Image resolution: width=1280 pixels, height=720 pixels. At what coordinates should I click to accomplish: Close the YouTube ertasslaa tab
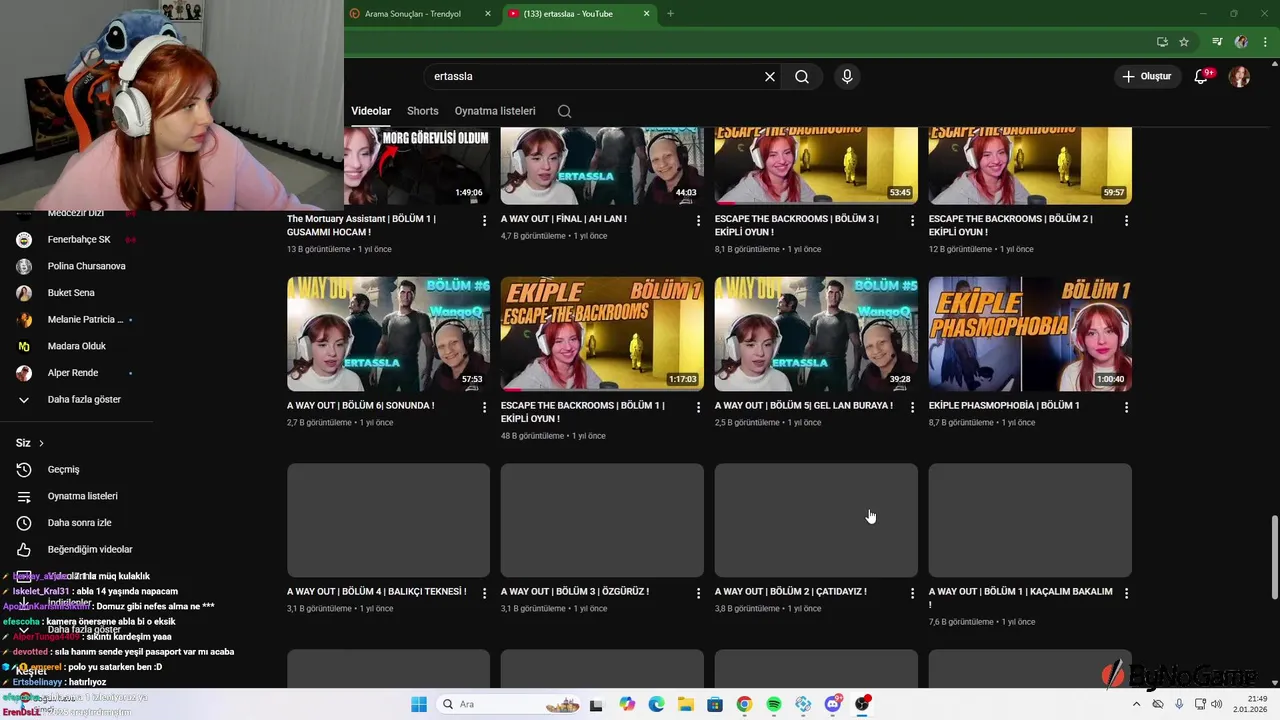646,14
